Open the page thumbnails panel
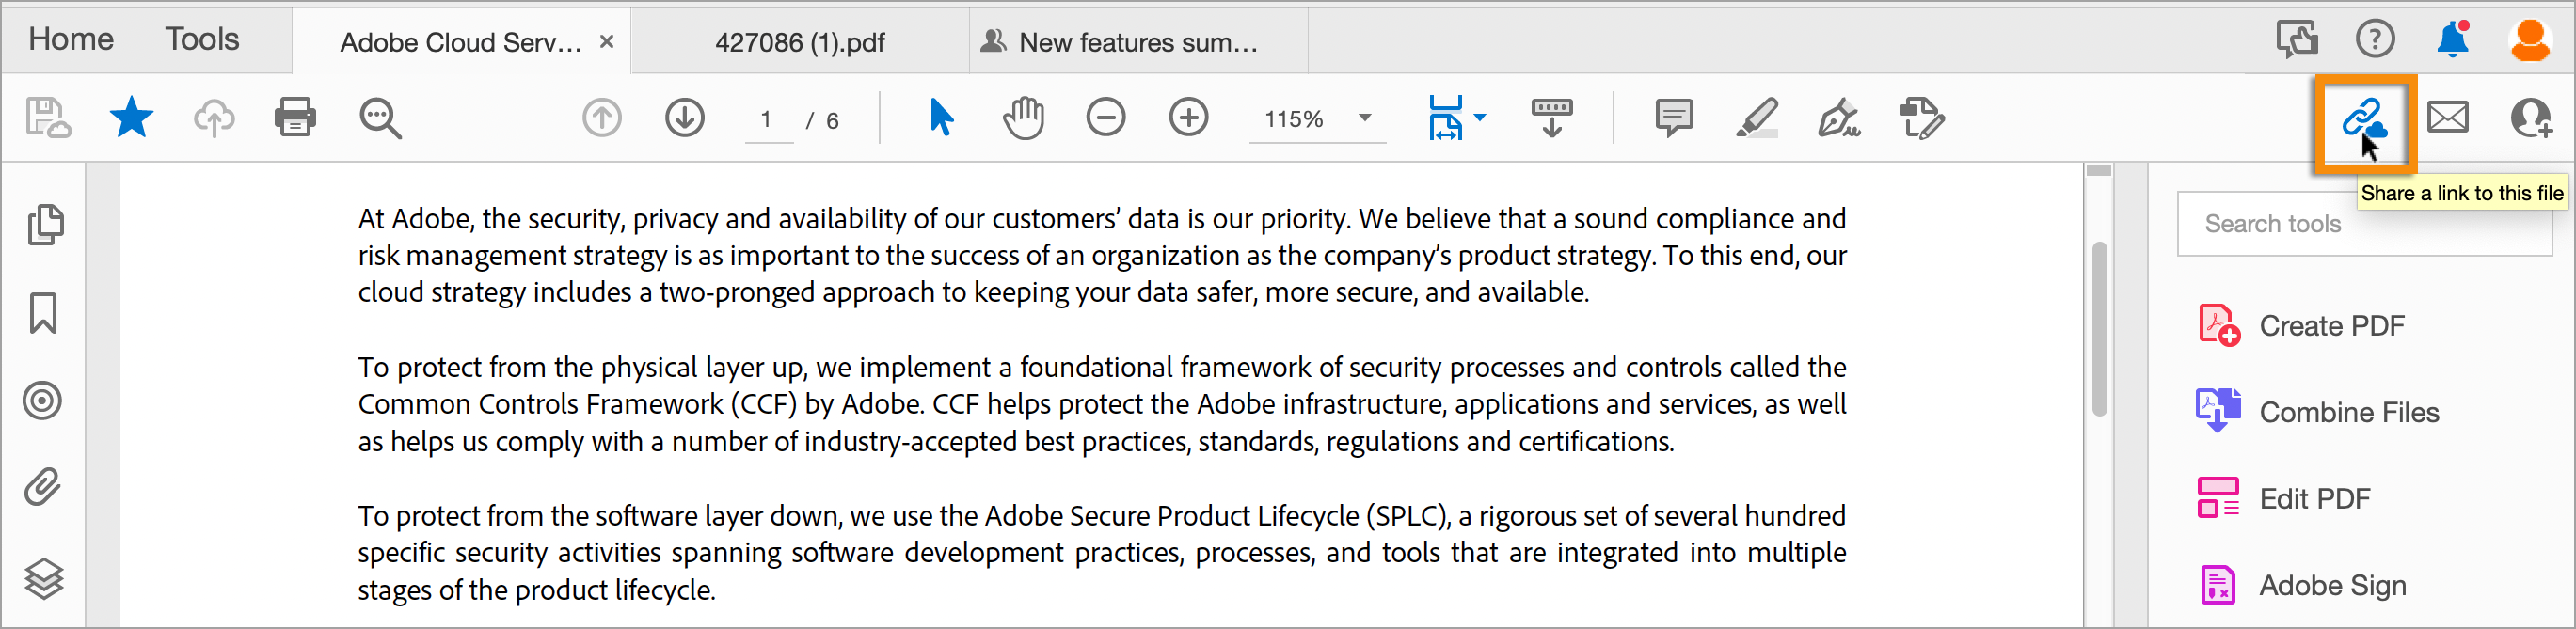Screen dimensions: 2576x629 pyautogui.click(x=44, y=225)
